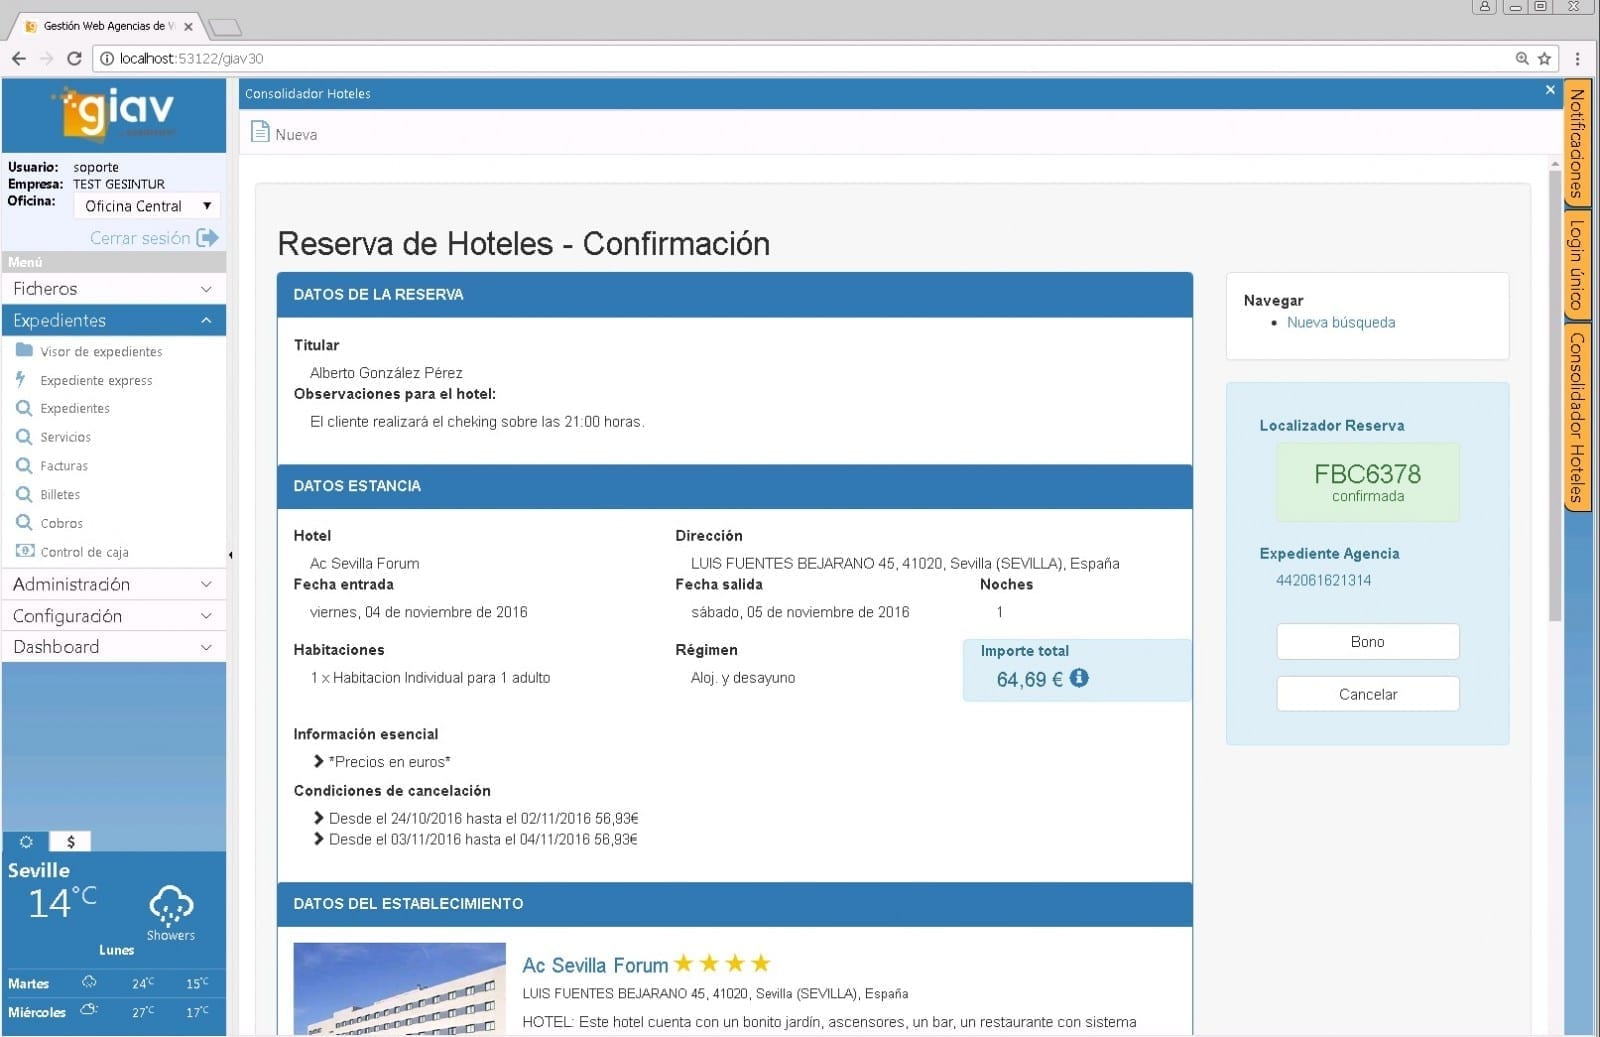Click the Visor de expedientes folder icon
This screenshot has width=1600, height=1037.
tap(24, 351)
